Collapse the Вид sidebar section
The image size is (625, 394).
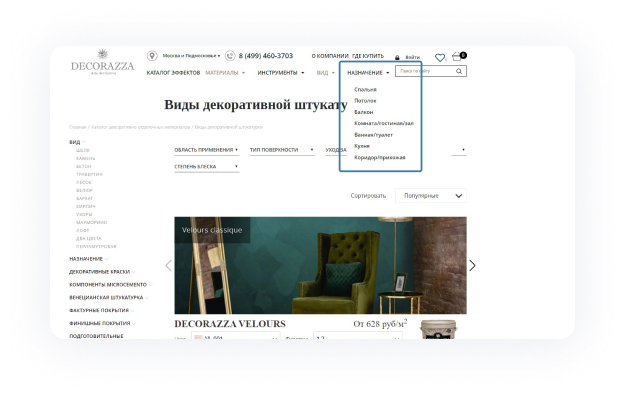77,142
